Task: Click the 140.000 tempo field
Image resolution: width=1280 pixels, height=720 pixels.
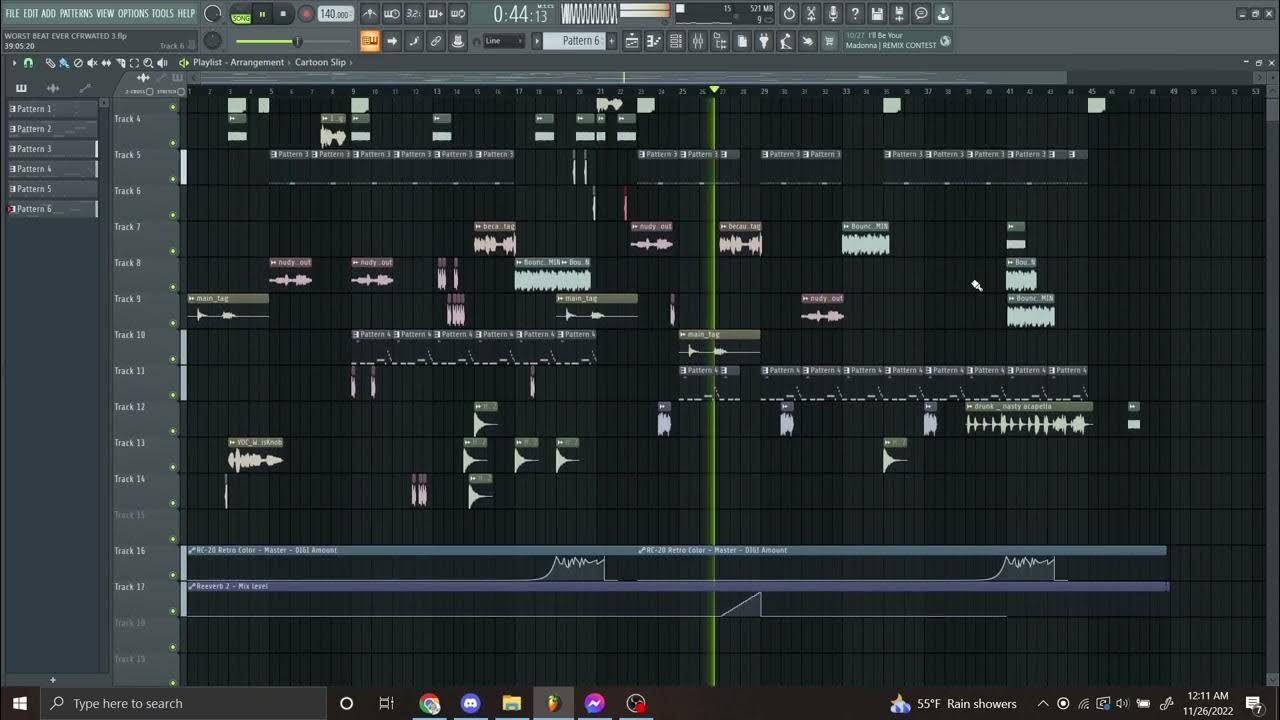Action: tap(336, 14)
